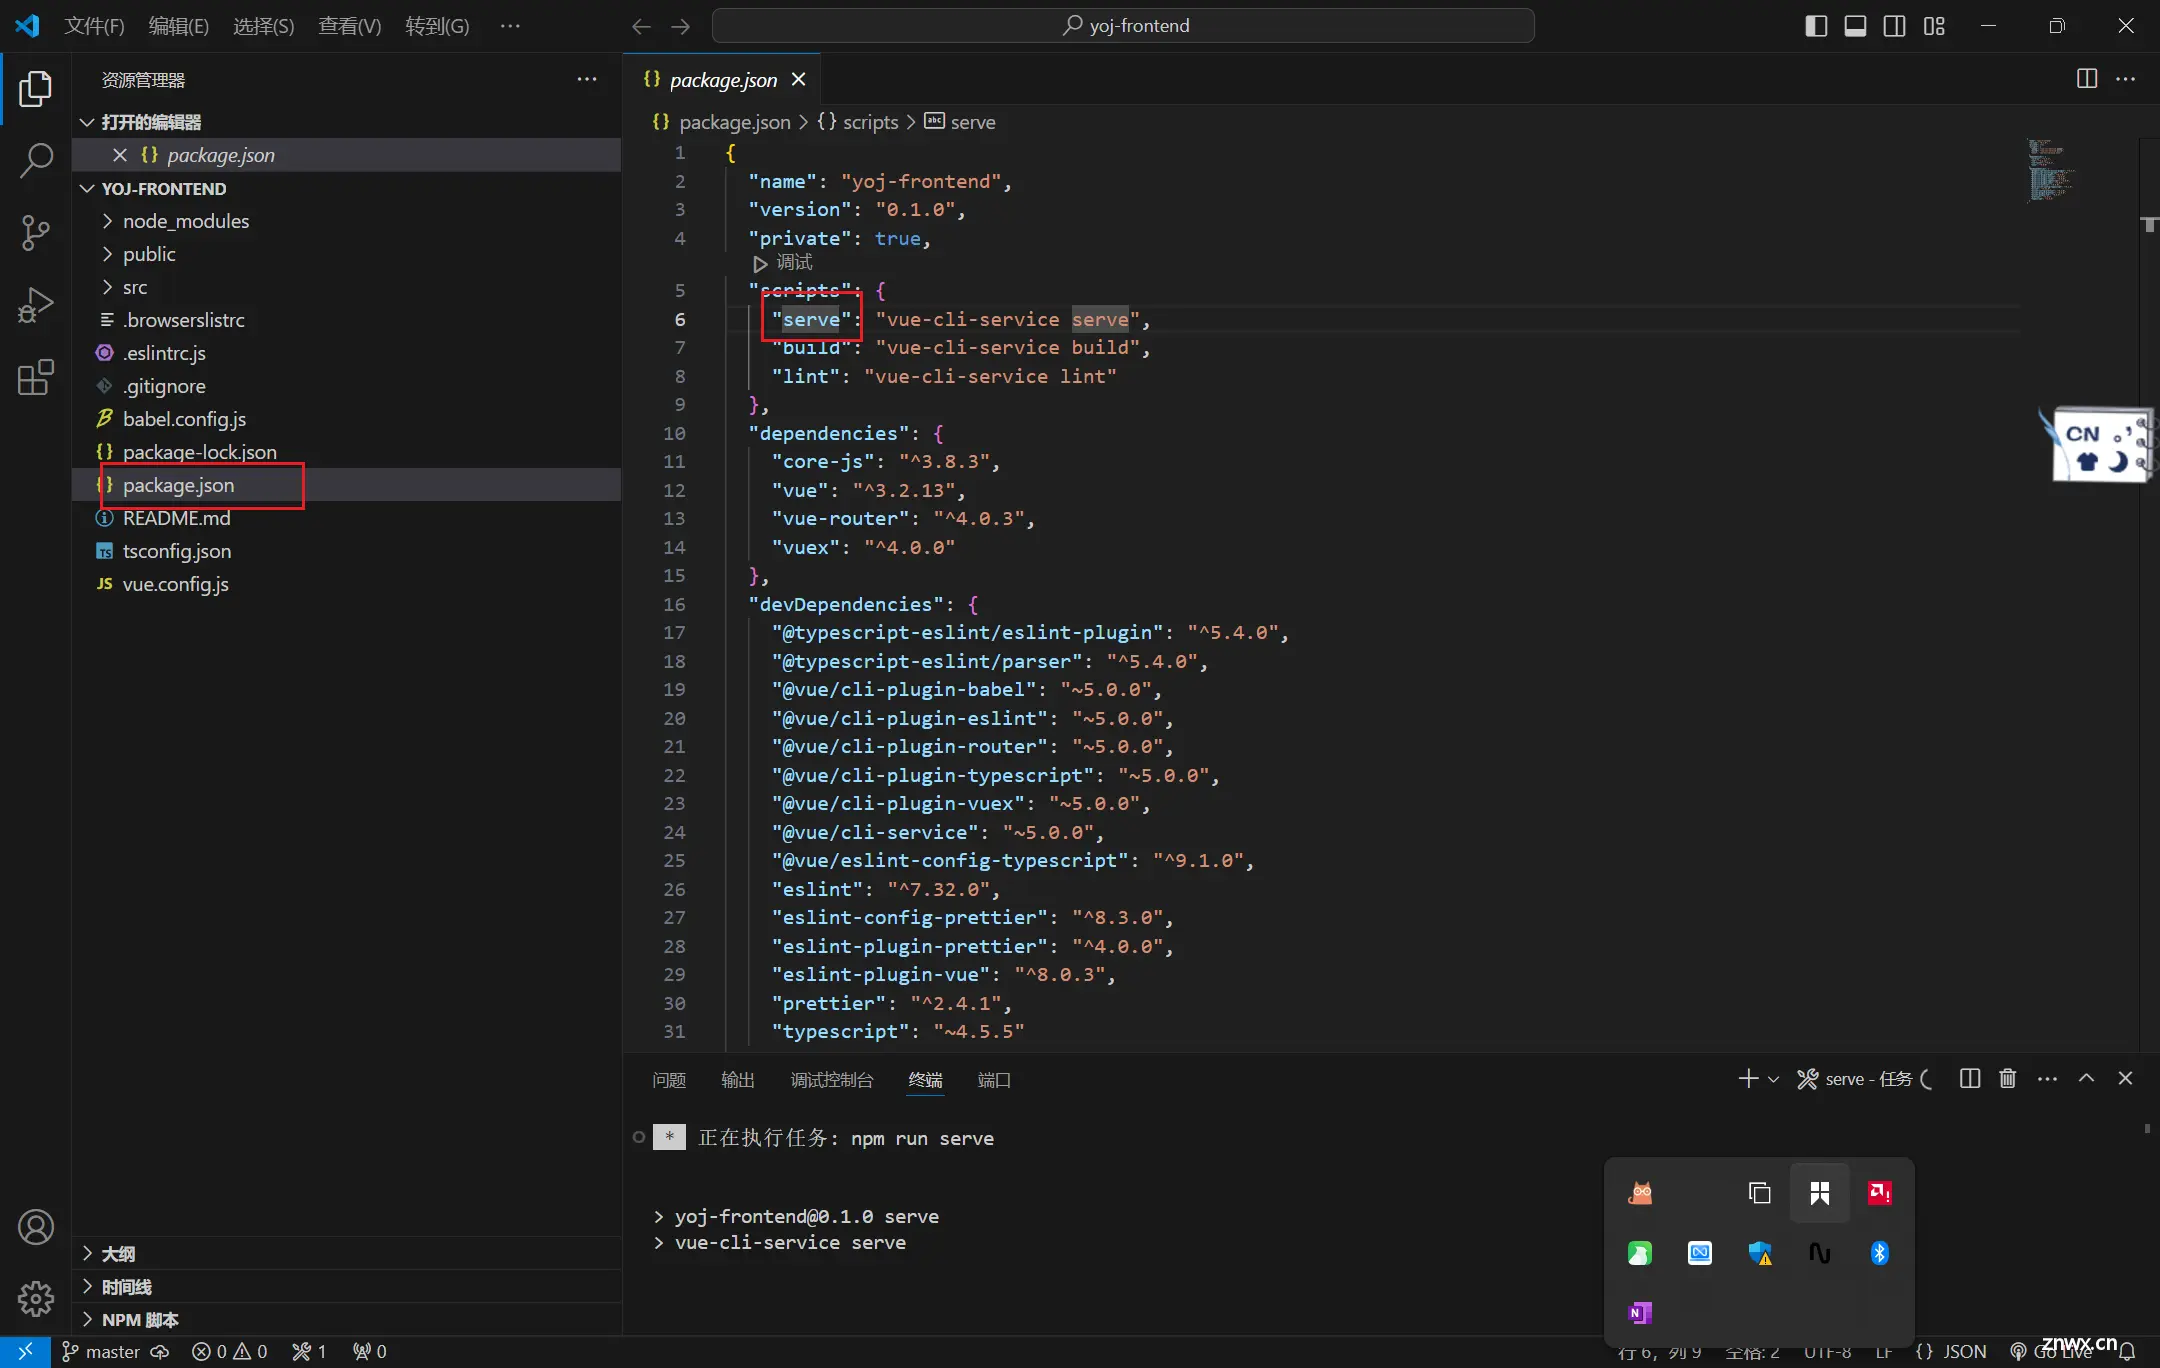Maximize the panel with the up chevron
This screenshot has height=1368, width=2160.
click(2086, 1079)
